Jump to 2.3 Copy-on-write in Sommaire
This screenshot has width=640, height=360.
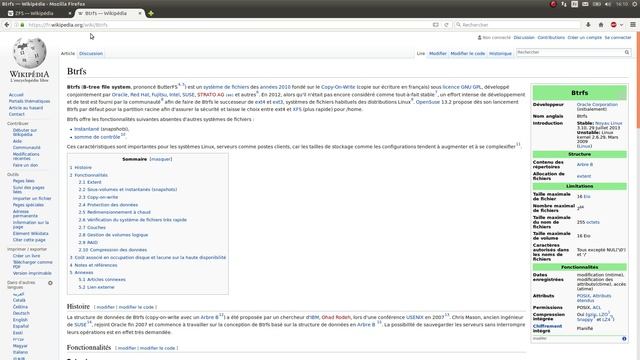pos(98,197)
